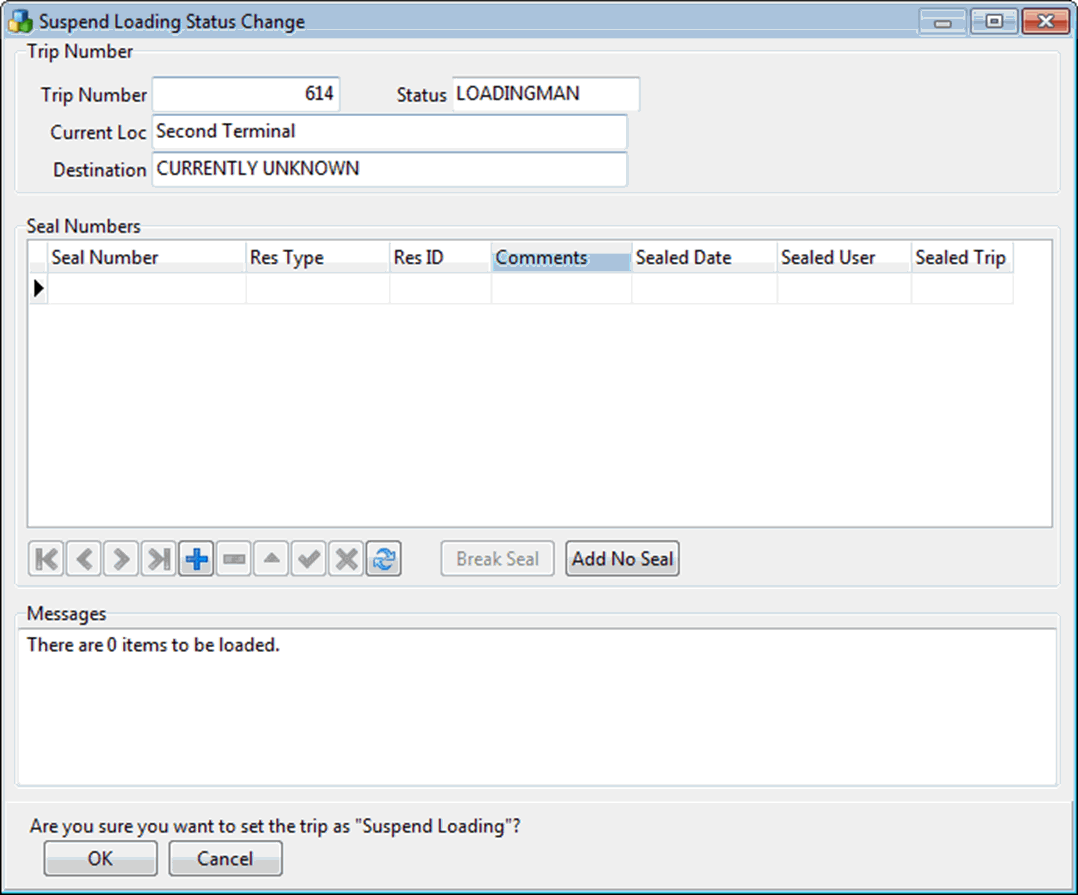1078x895 pixels.
Task: Click Add No Seal button
Action: coord(622,559)
